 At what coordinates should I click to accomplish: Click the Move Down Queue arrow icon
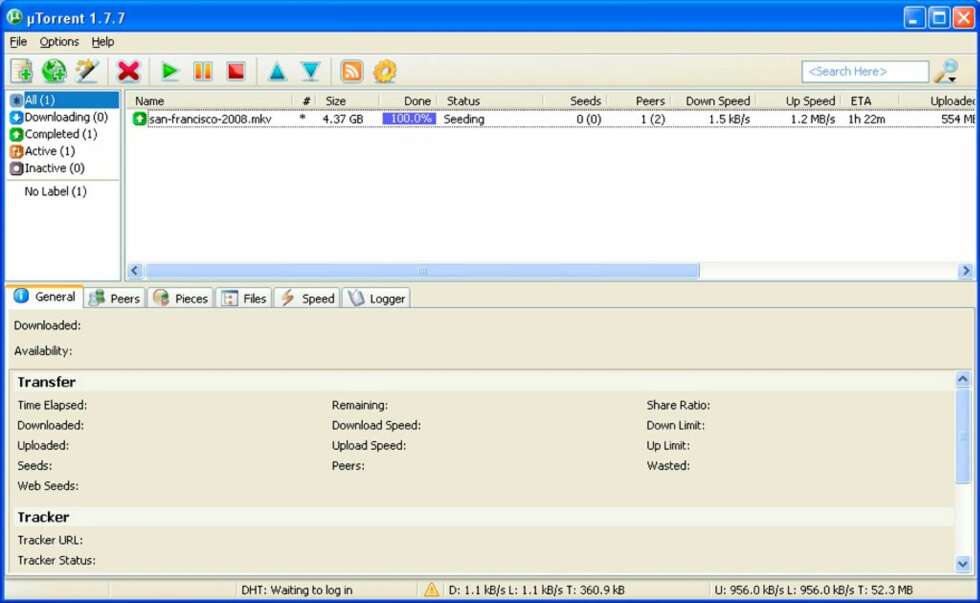click(311, 71)
